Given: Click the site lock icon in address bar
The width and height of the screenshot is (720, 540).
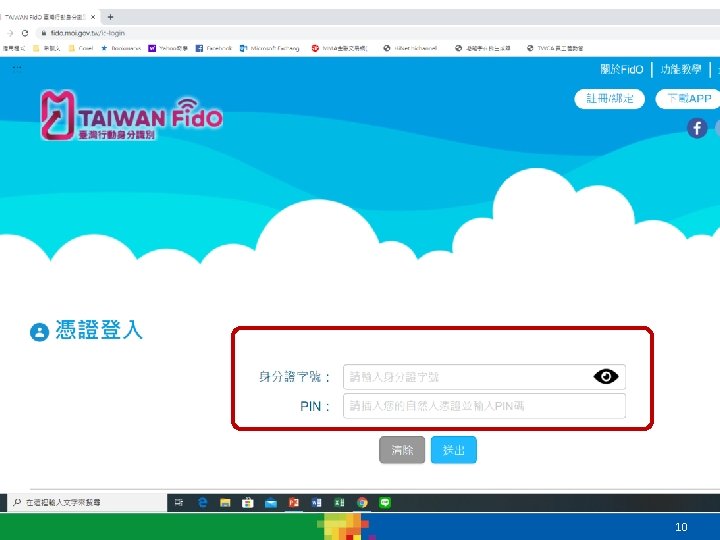Looking at the screenshot, I should pos(44,33).
